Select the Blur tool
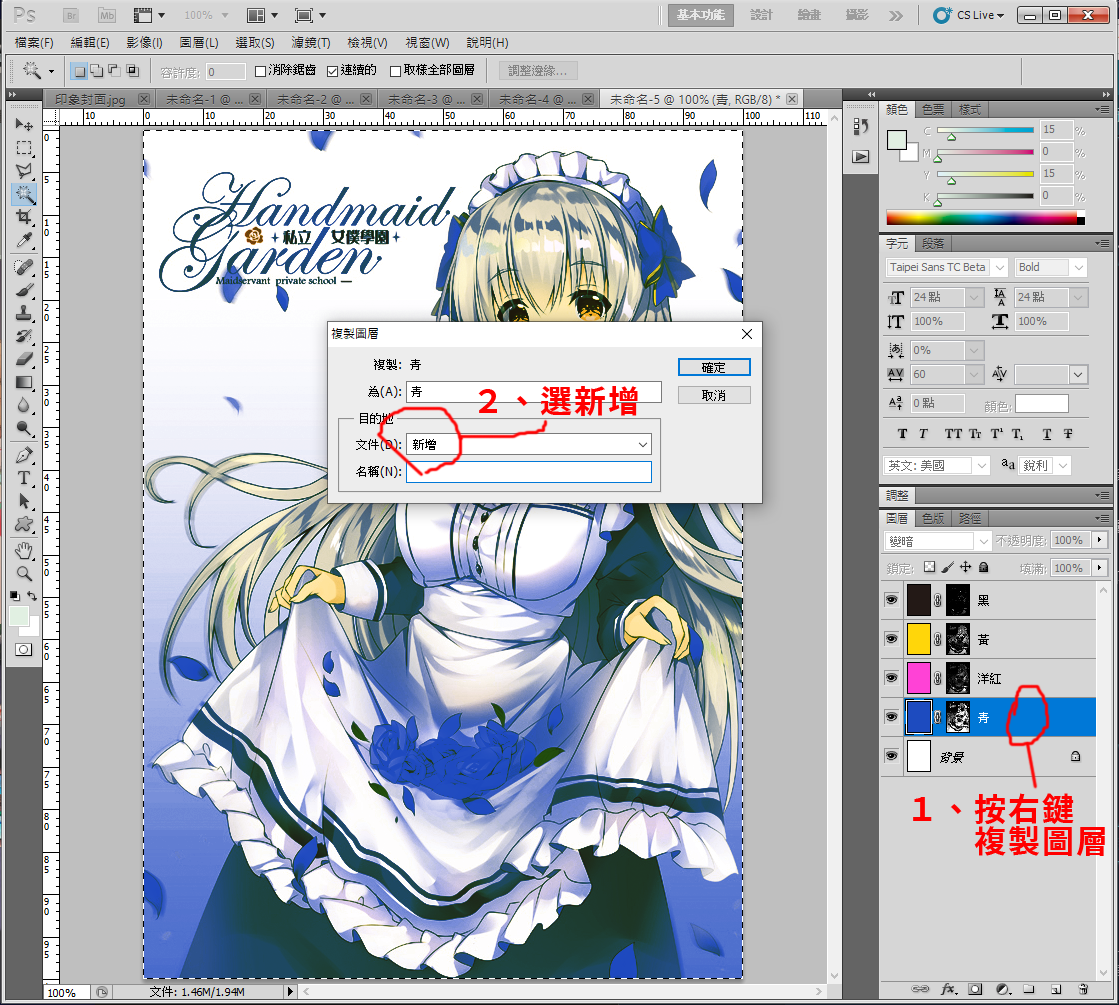This screenshot has height=1005, width=1119. point(24,405)
